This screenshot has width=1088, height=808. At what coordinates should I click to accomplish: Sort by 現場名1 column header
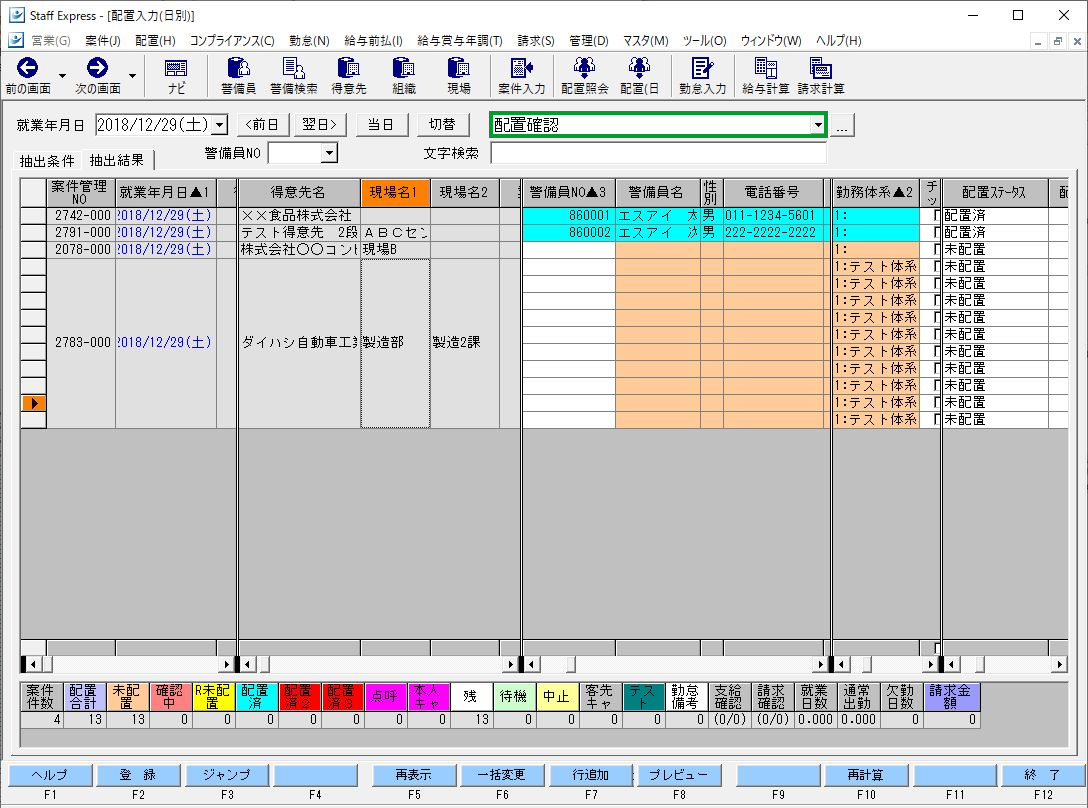pos(395,192)
